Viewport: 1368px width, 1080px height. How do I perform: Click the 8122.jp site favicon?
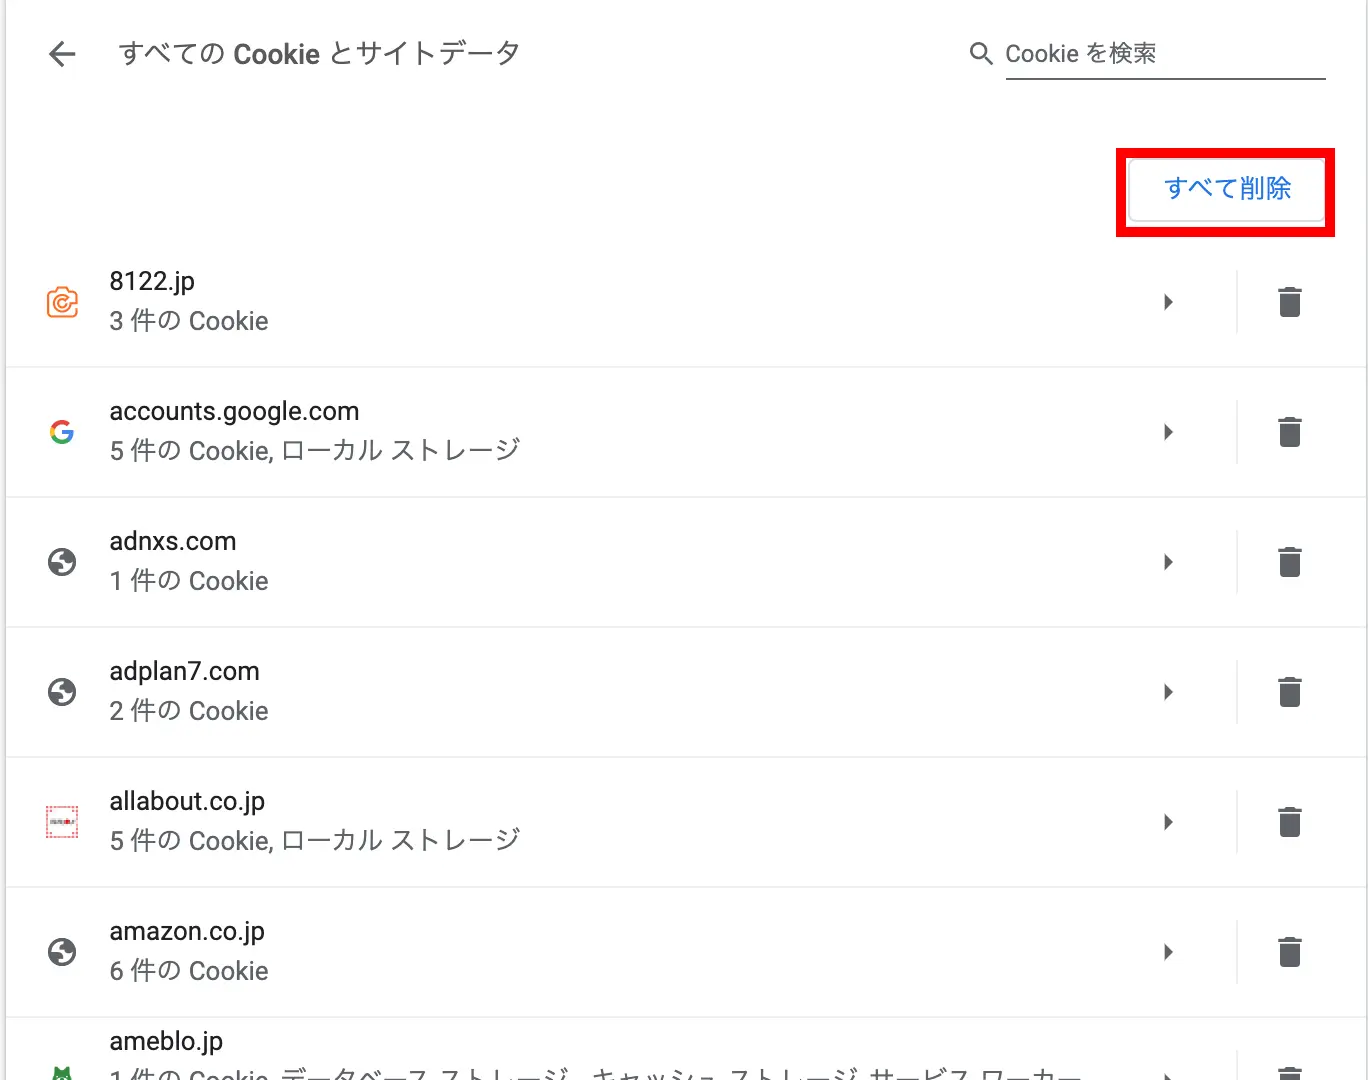62,302
